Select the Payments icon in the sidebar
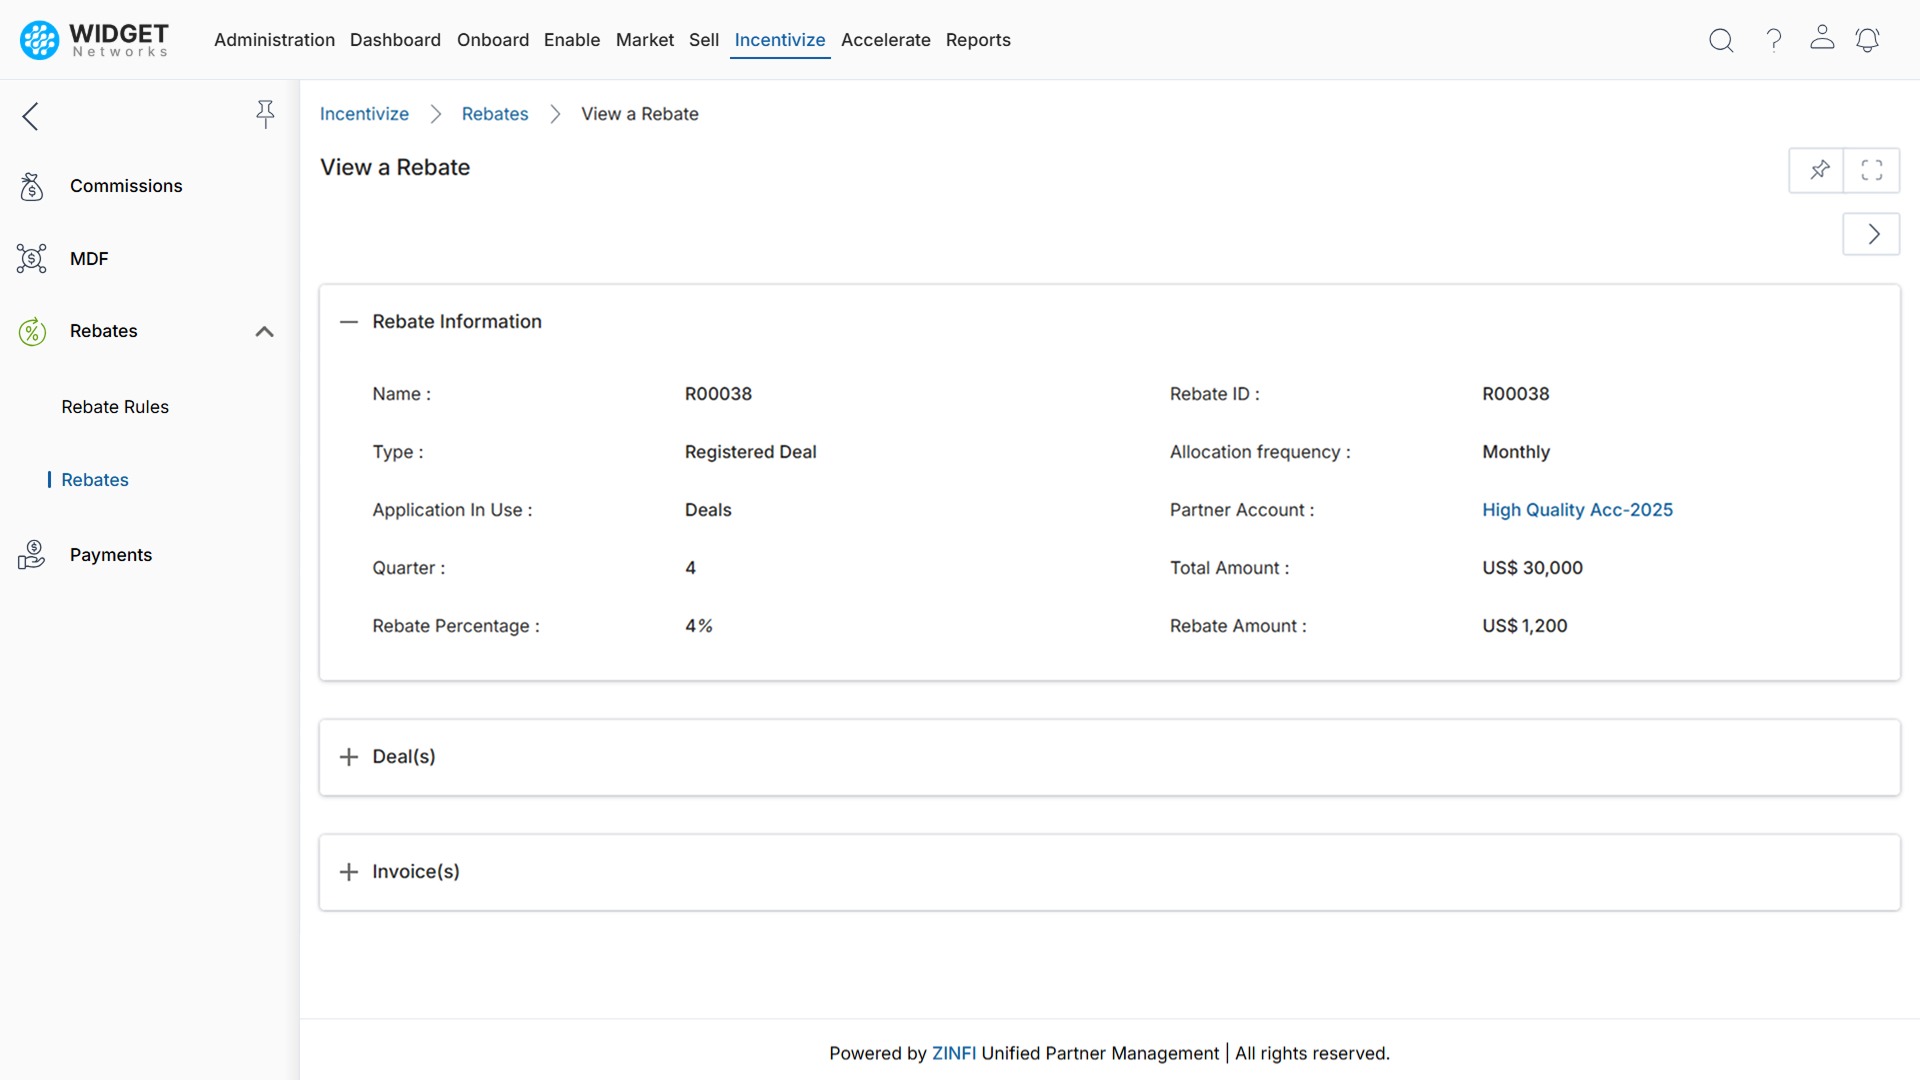Screen dimensions: 1920x1080 coord(31,555)
